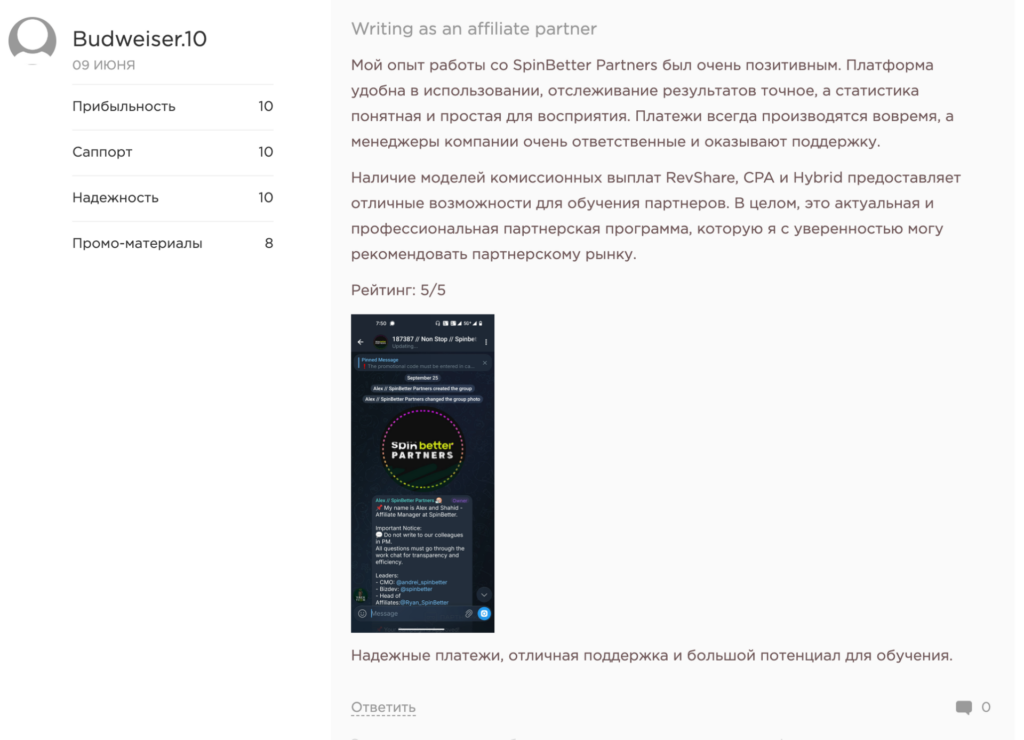Click the Ответить reply link

click(383, 707)
